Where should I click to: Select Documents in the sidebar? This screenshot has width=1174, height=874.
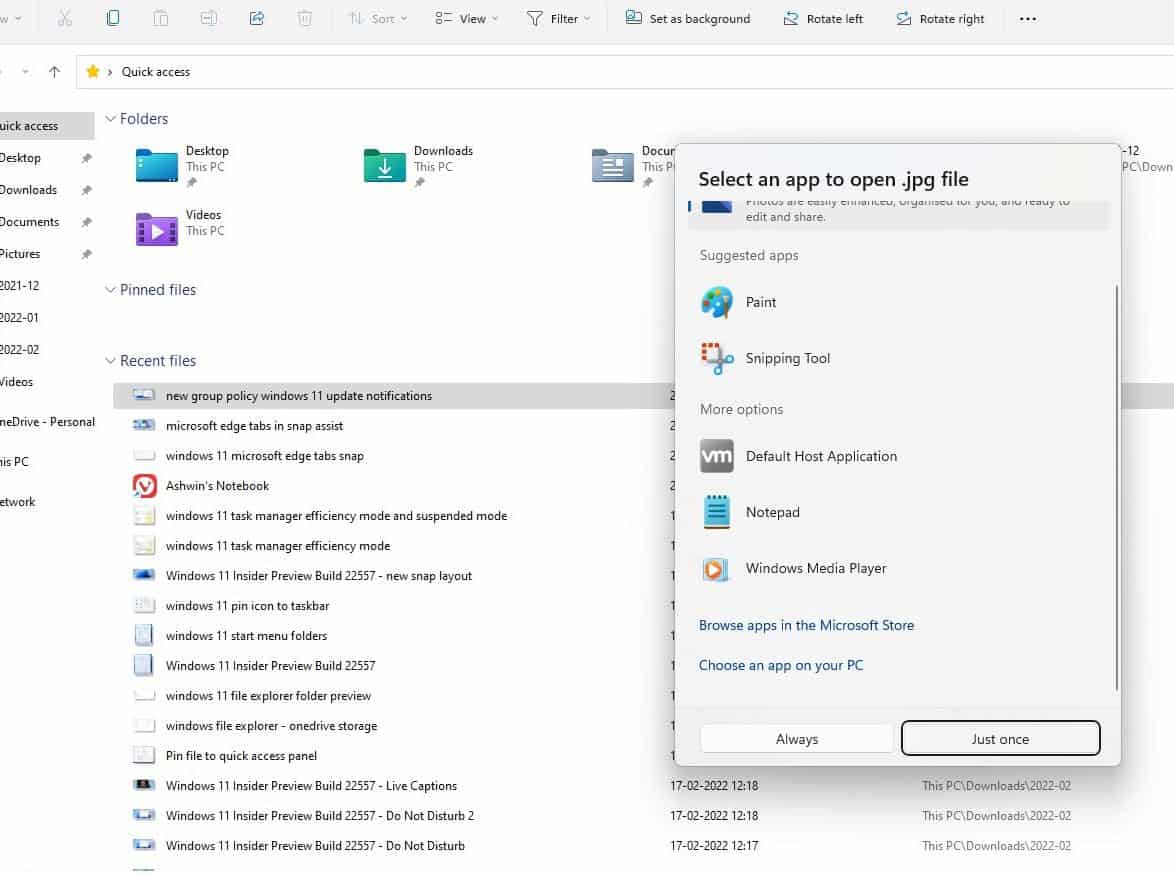pos(29,222)
